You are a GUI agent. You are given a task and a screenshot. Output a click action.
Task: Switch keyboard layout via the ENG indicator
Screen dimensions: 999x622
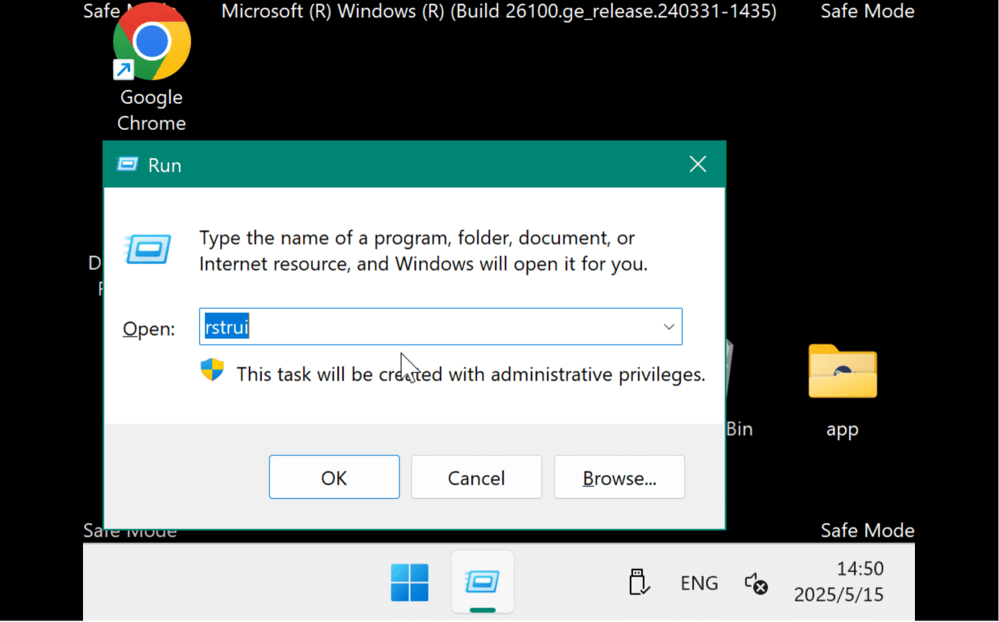pos(698,582)
